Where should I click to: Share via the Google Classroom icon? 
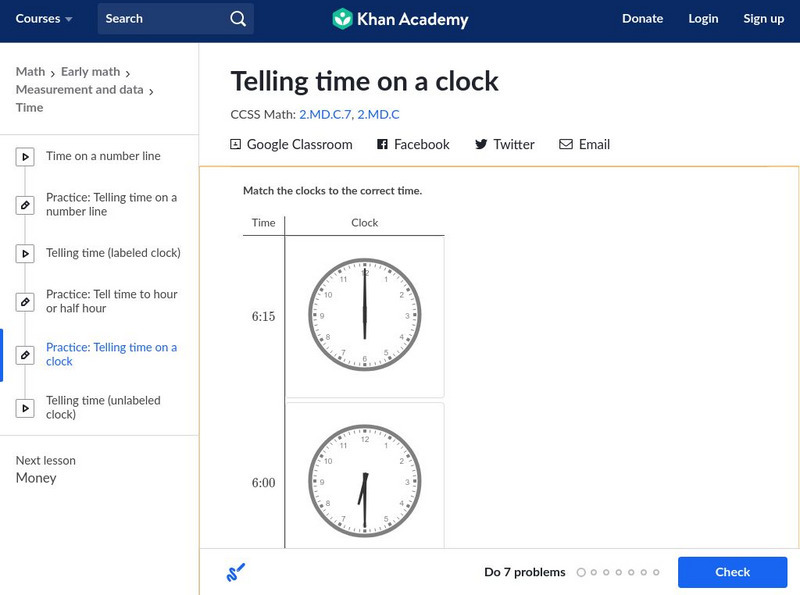236,144
